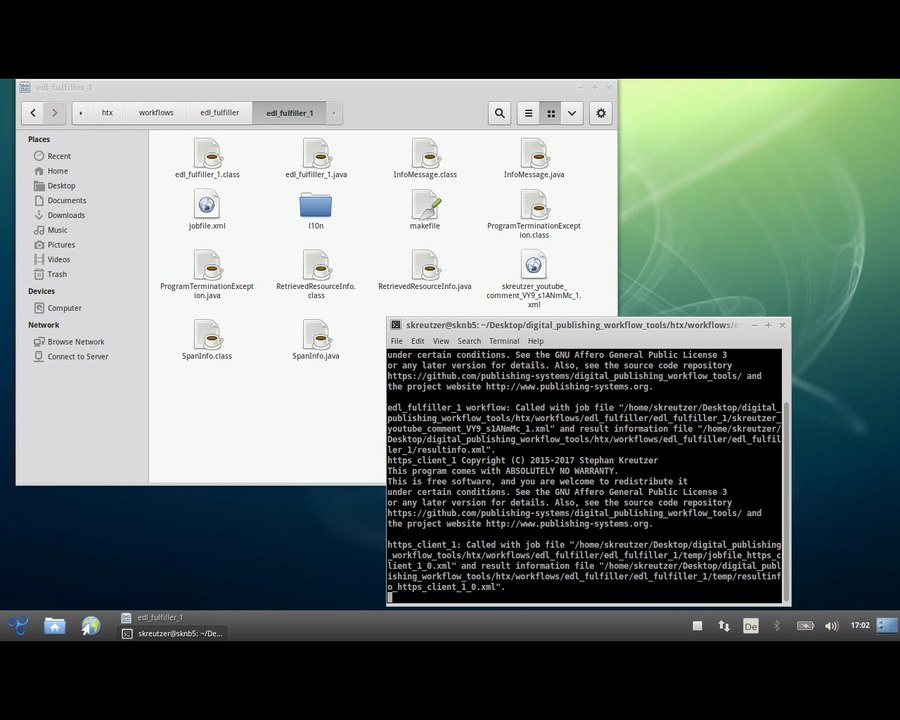The height and width of the screenshot is (720, 900).
Task: Switch to list view
Action: pyautogui.click(x=529, y=113)
